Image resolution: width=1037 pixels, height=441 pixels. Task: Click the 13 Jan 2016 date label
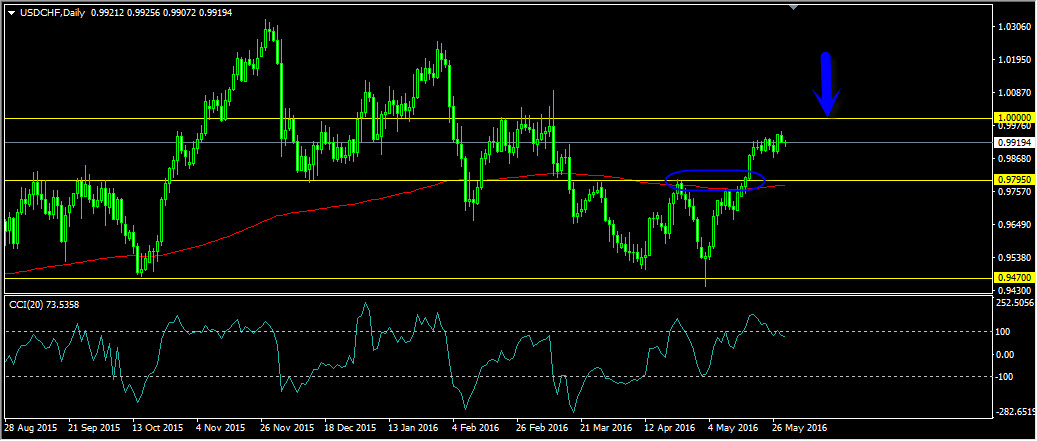[413, 428]
